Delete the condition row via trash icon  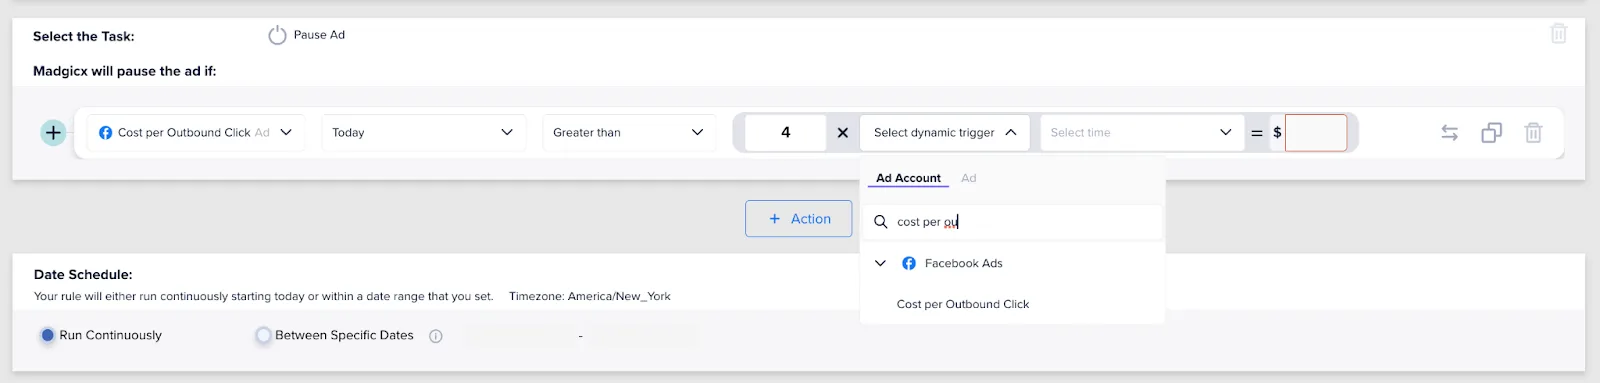coord(1533,132)
